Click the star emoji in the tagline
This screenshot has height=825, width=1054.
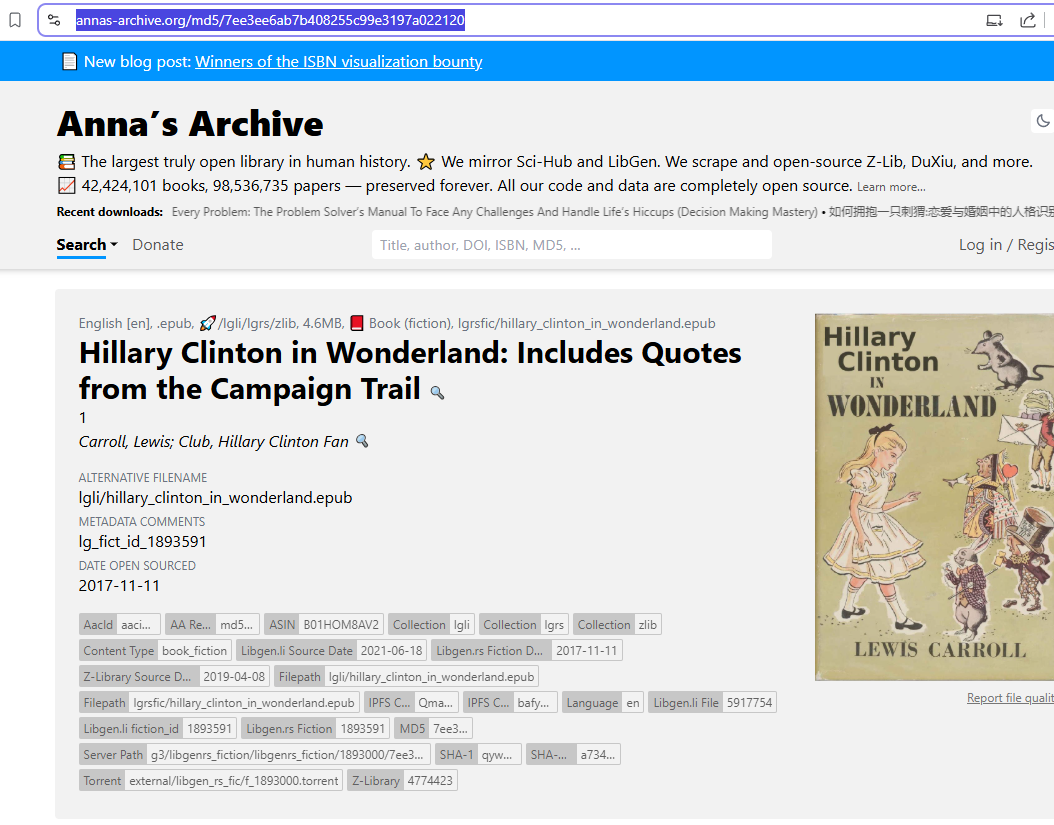click(425, 162)
